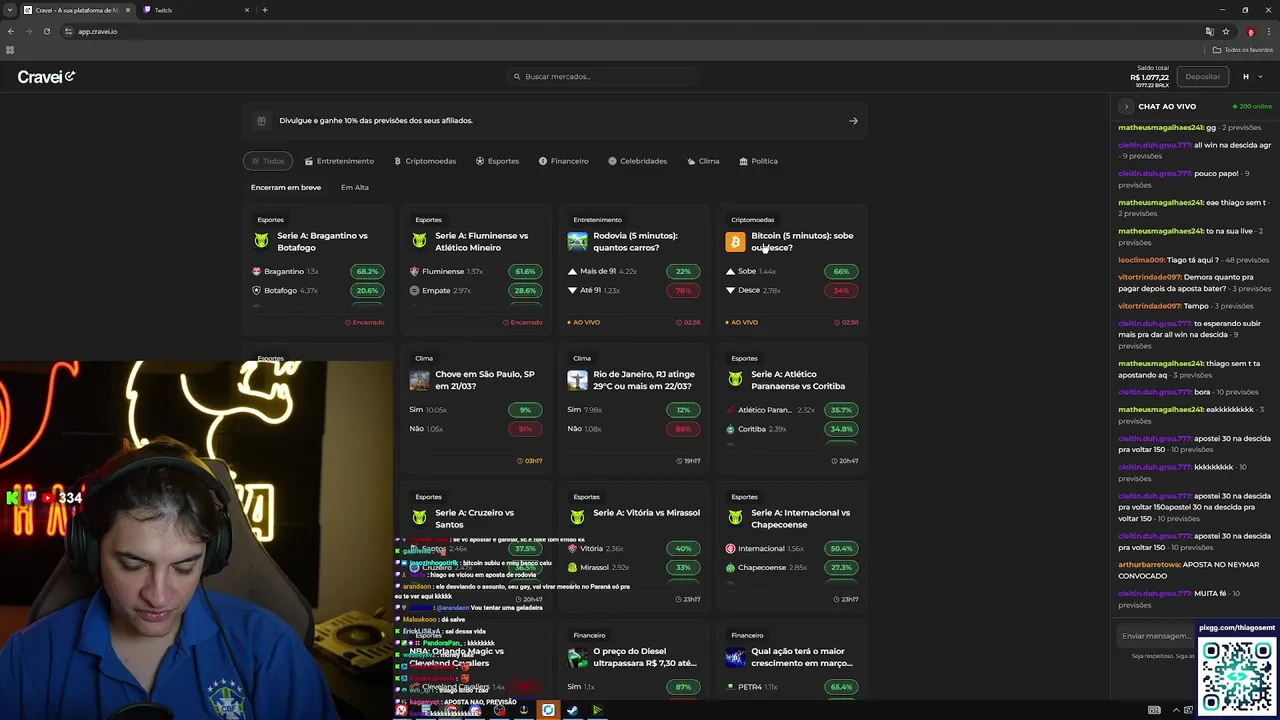The image size is (1280, 720).
Task: Pick Sim 12% for Rio de Janeiro 29°C
Action: (683, 410)
